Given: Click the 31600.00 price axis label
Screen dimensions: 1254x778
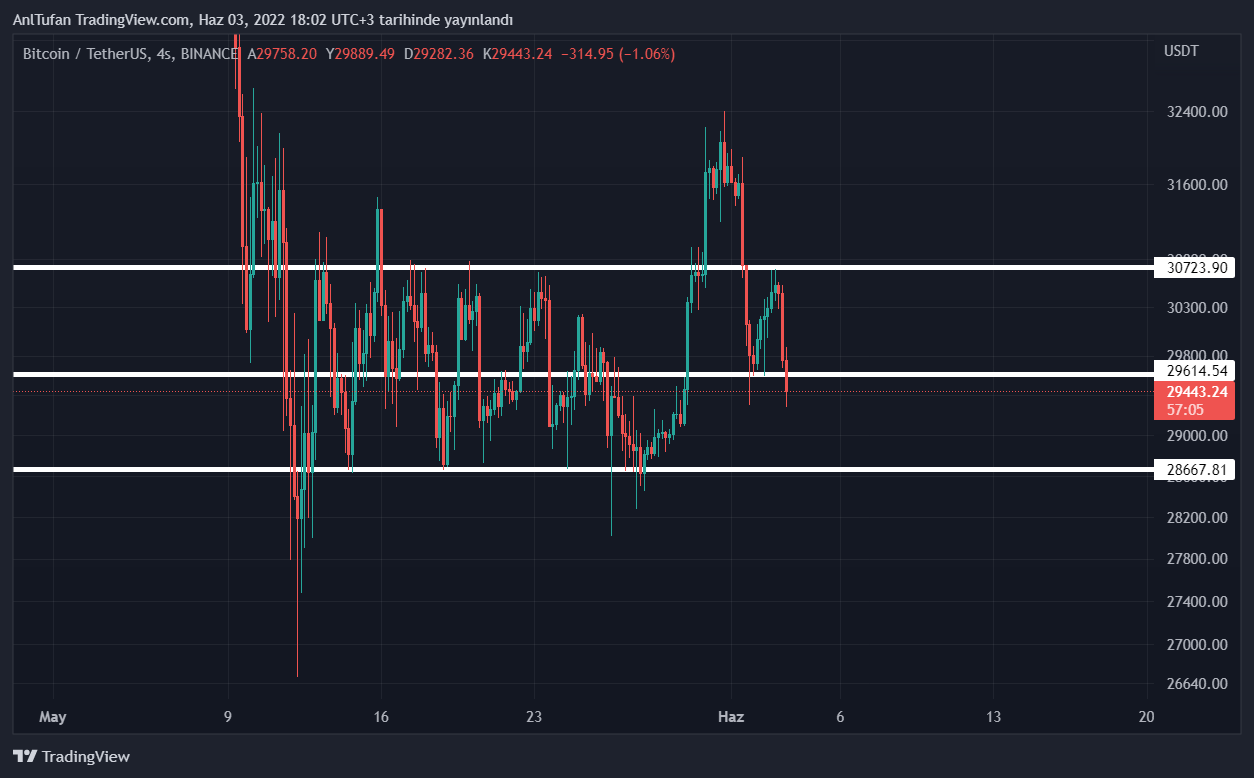Looking at the screenshot, I should [x=1195, y=185].
